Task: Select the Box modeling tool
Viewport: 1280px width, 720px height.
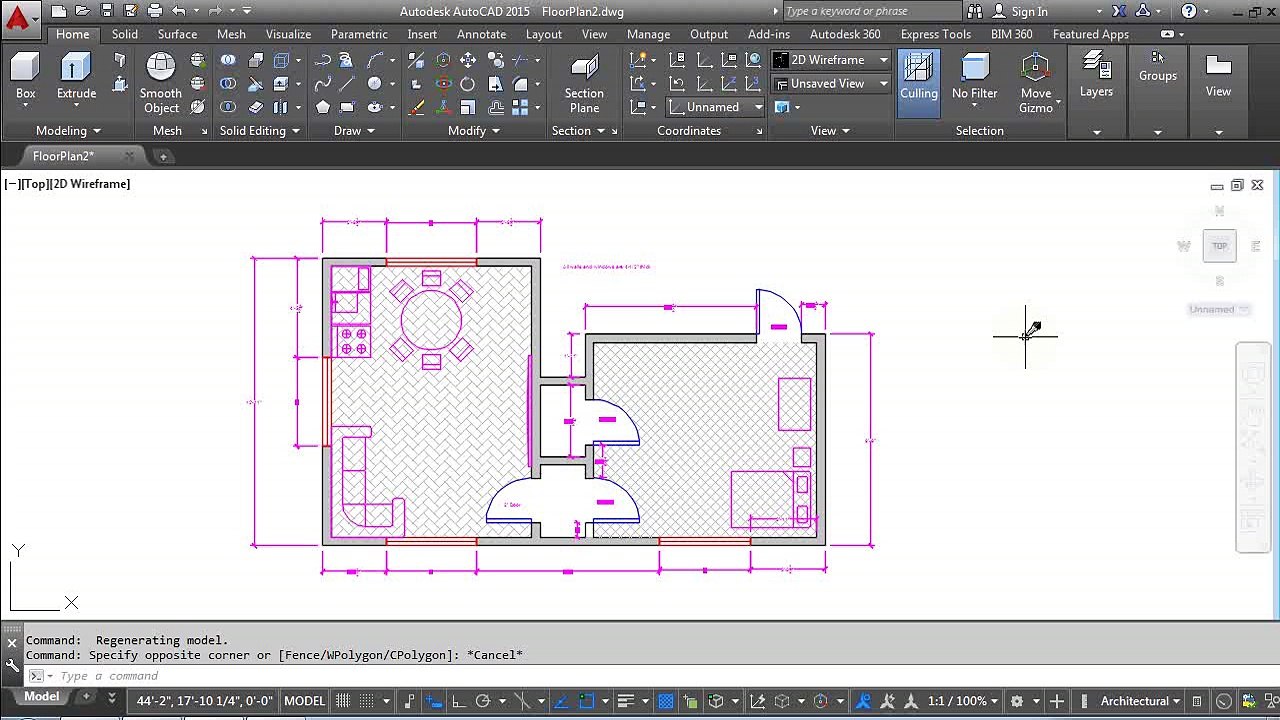Action: pos(25,77)
